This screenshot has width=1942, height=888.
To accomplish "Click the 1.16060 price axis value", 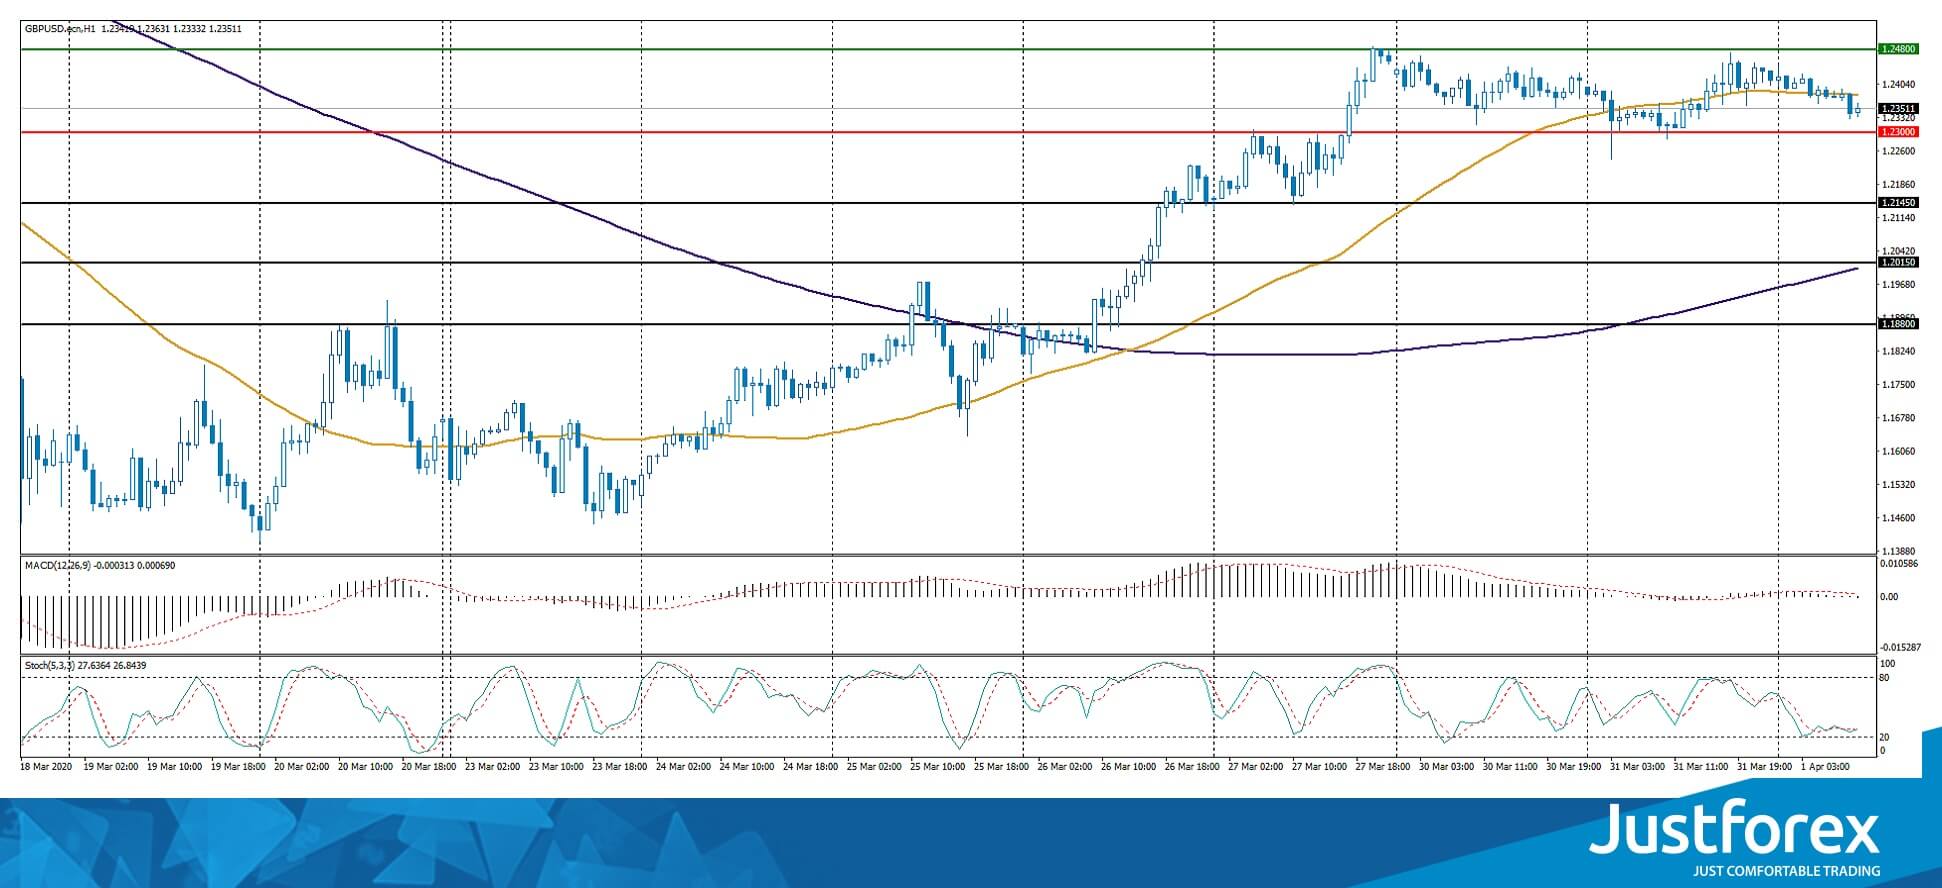I will coord(1899,451).
